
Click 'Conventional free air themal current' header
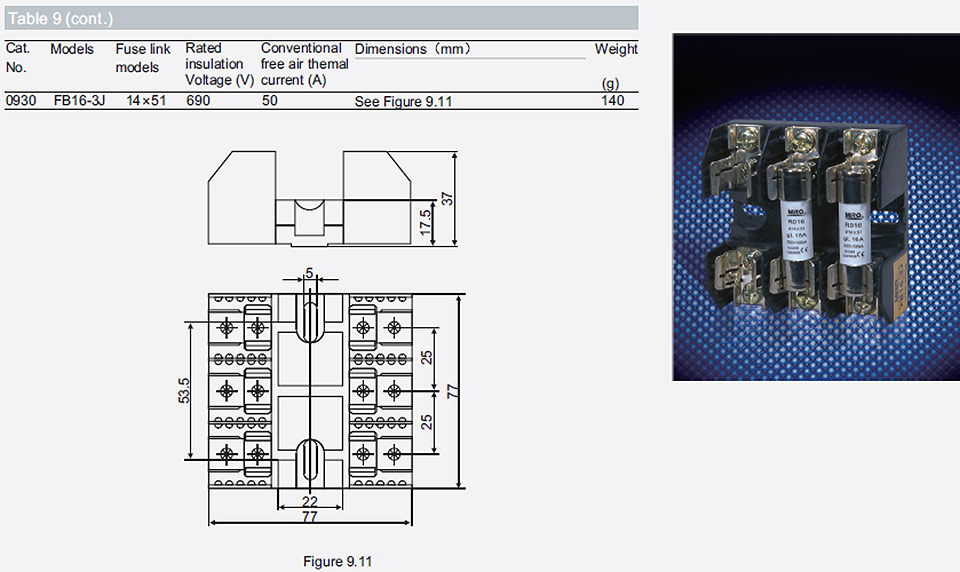point(304,64)
